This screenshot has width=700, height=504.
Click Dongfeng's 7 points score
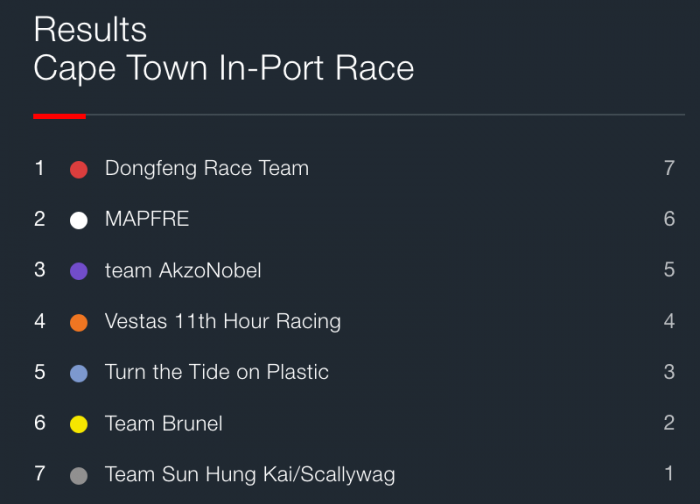point(669,168)
